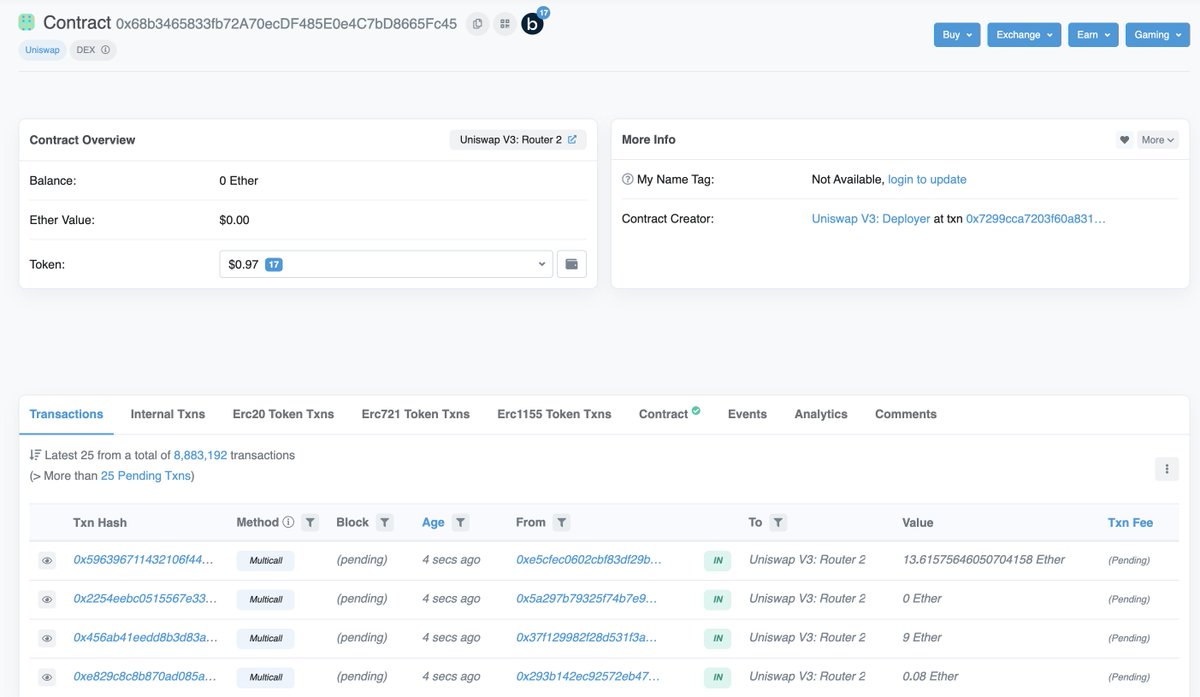Open sender address 0xe5cfec0602cbf83df29b

589,560
